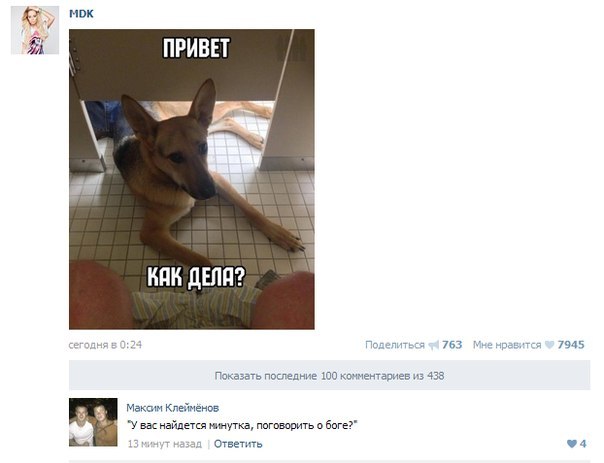Click the 'Мне нравится' like link
The image size is (604, 463).
point(507,345)
